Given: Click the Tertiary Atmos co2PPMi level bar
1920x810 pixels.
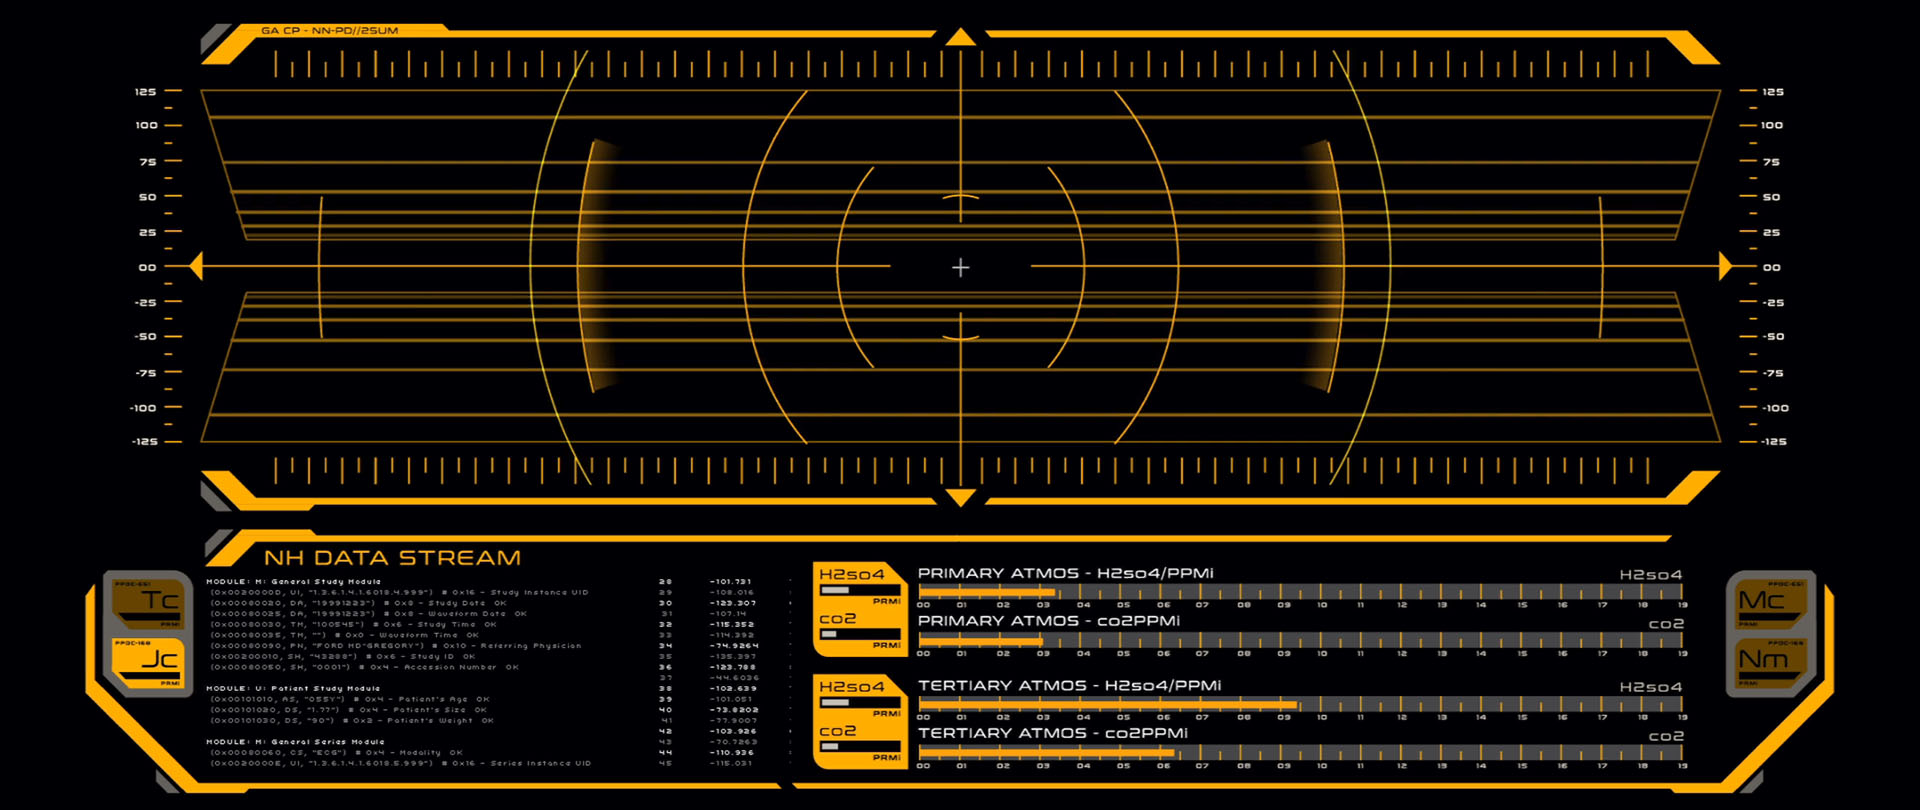Looking at the screenshot, I should coord(1300,753).
